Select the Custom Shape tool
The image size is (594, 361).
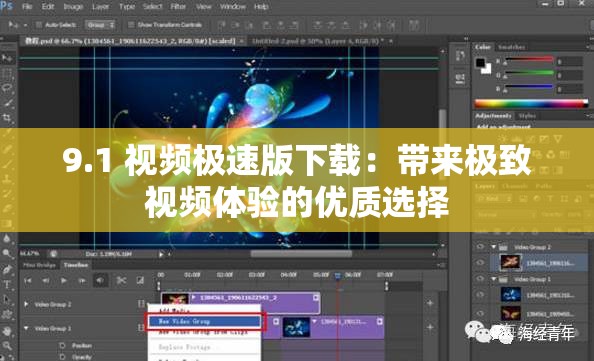point(7,314)
